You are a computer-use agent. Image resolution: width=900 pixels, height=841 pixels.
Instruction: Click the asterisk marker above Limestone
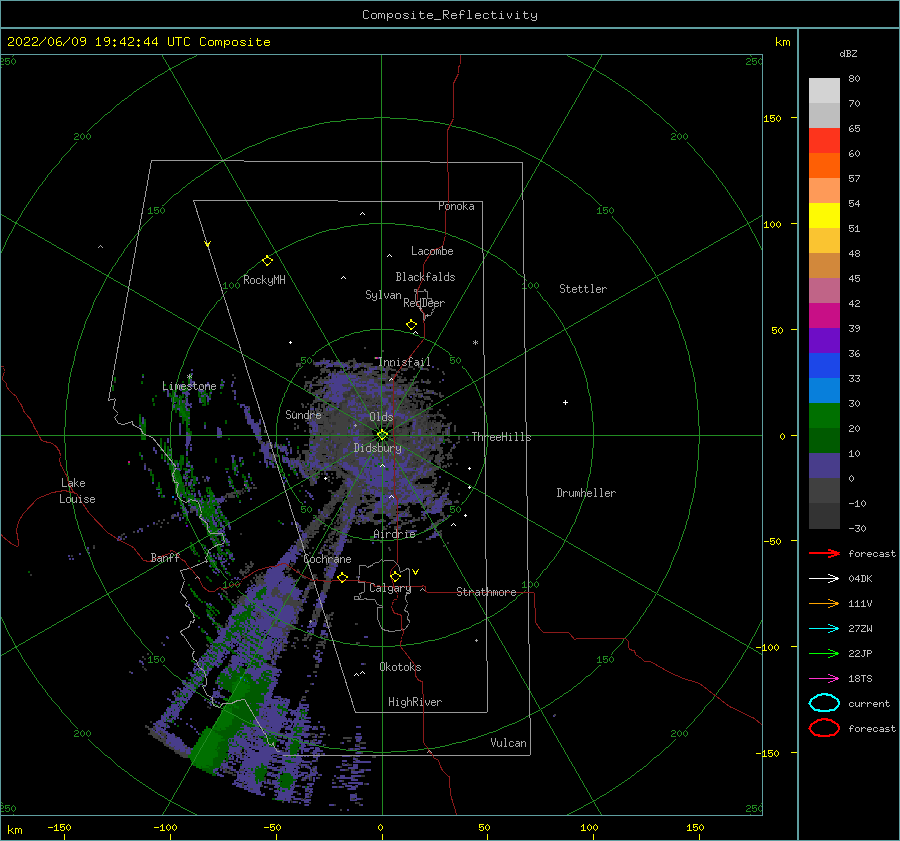[189, 377]
